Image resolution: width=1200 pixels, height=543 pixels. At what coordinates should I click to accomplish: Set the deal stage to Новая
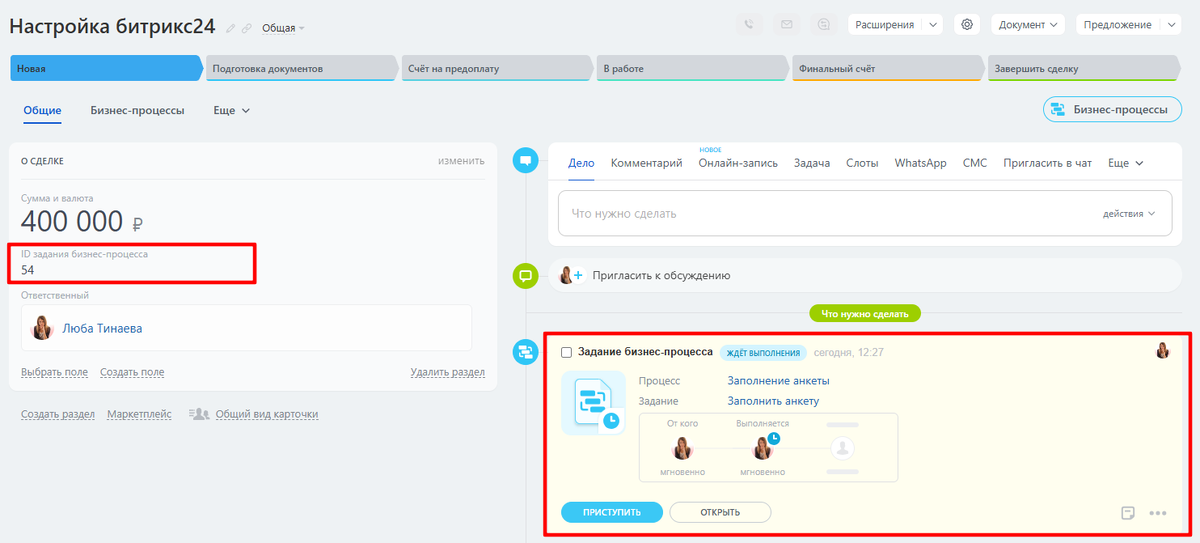[x=106, y=68]
